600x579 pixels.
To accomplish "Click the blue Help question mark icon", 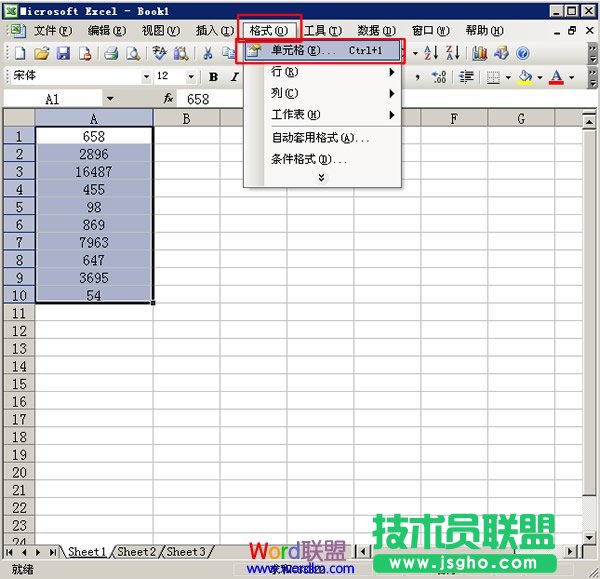I will 522,53.
